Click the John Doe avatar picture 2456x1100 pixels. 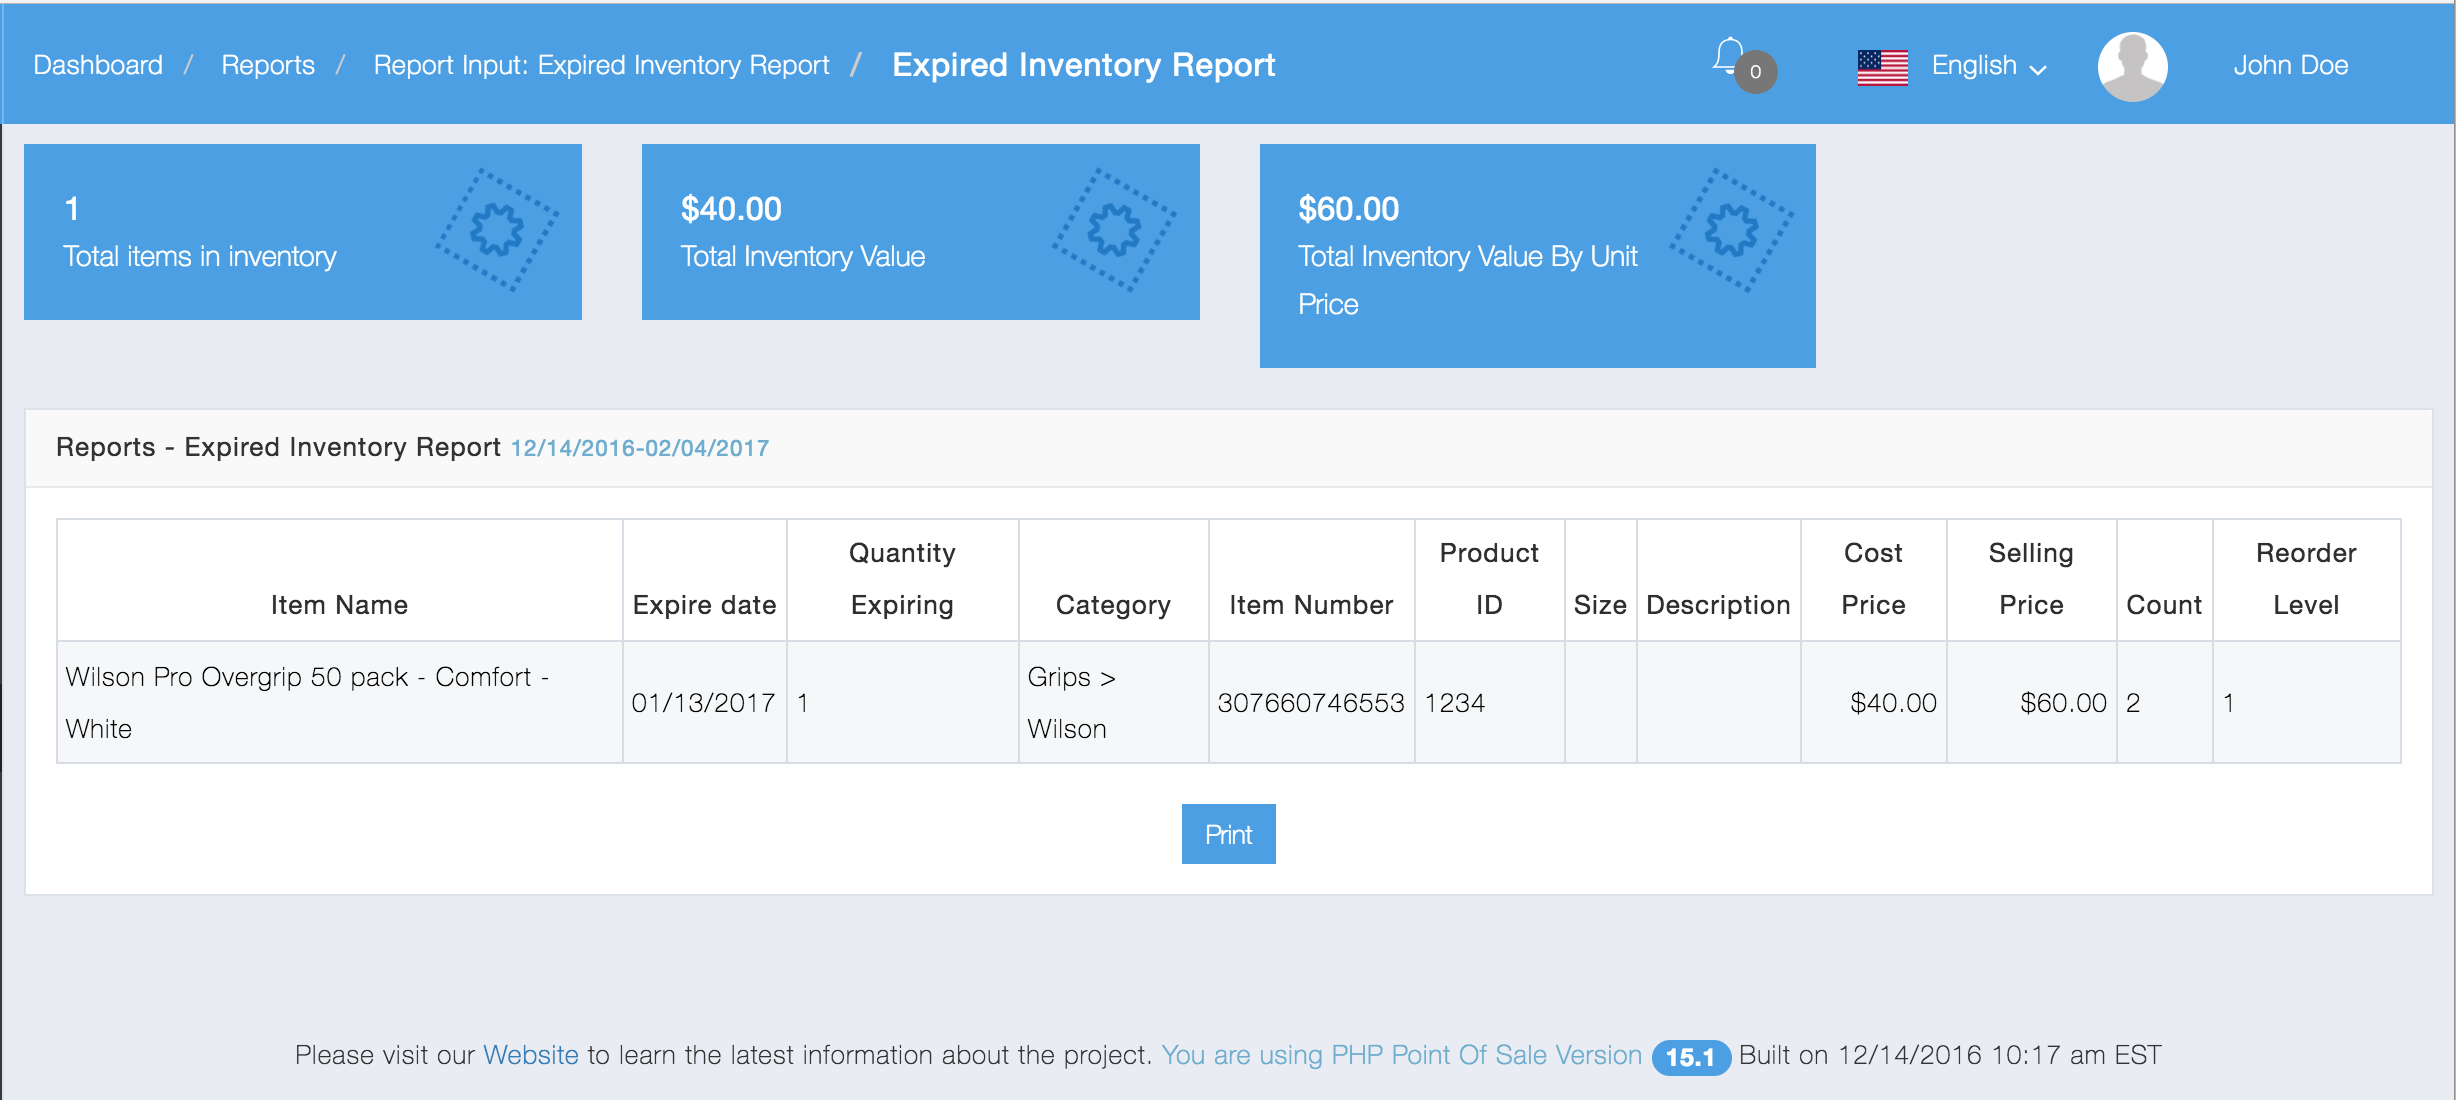pyautogui.click(x=2132, y=67)
